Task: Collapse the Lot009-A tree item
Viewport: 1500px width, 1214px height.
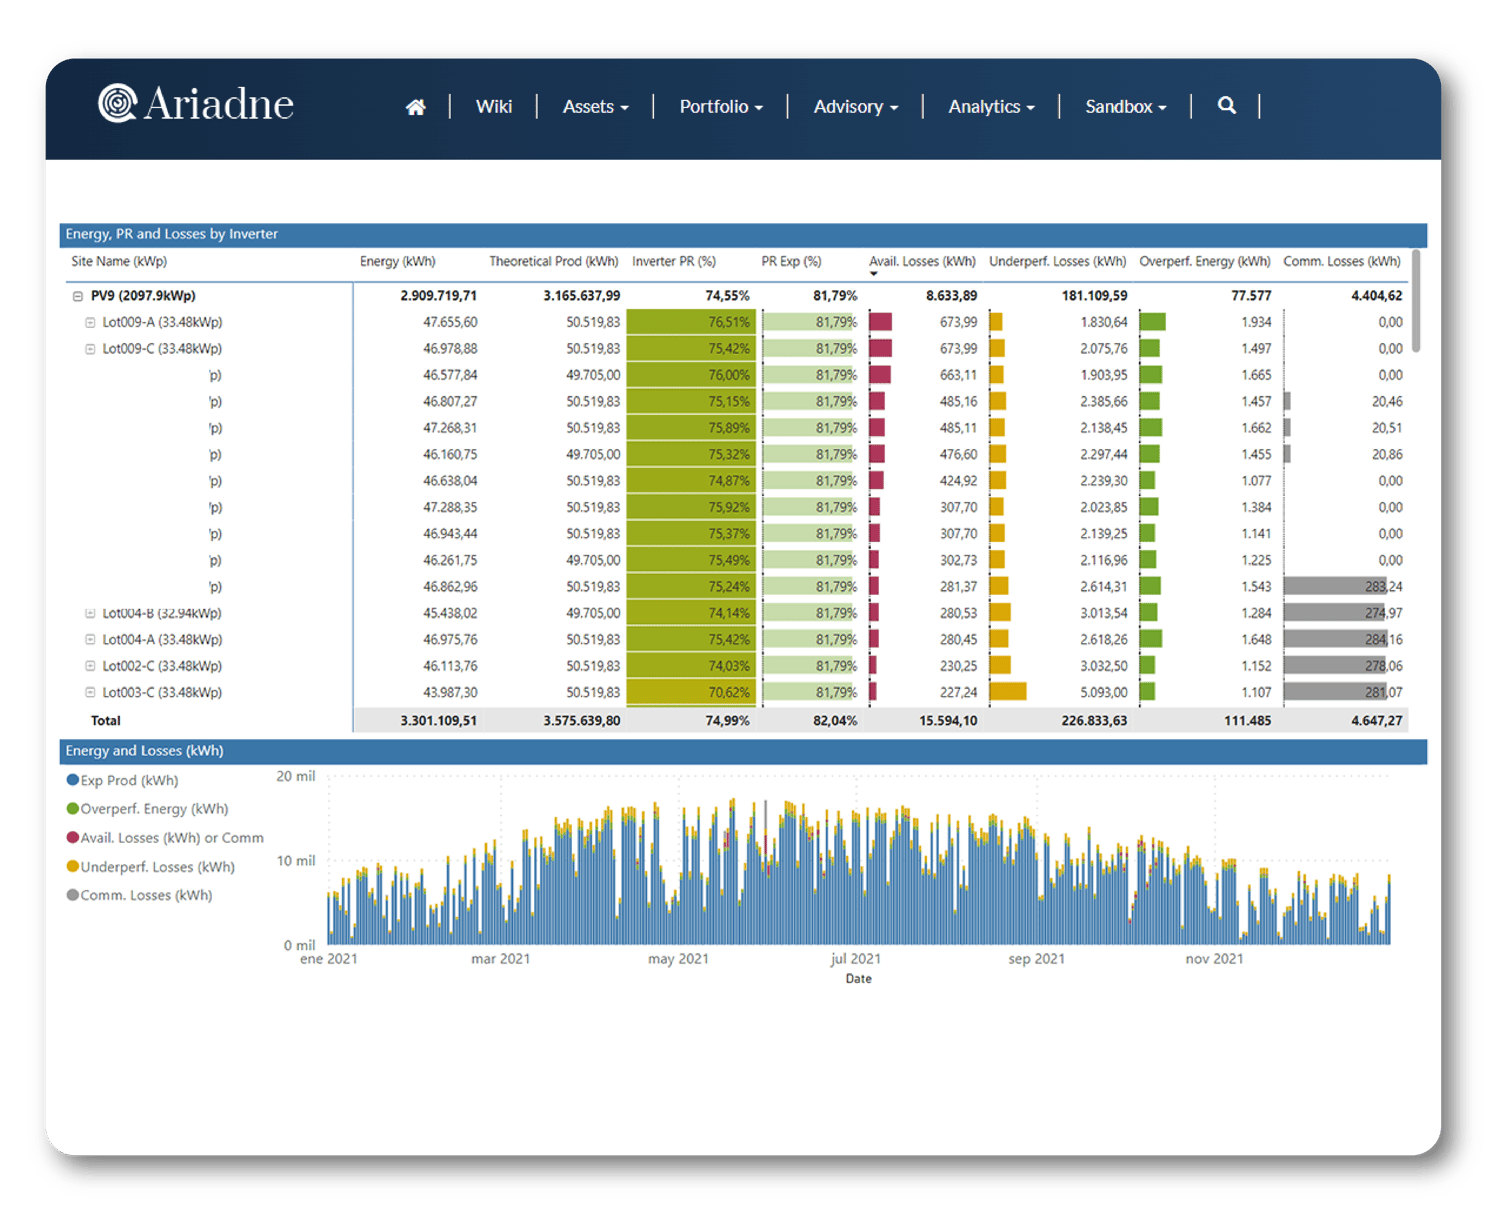Action: coord(88,322)
